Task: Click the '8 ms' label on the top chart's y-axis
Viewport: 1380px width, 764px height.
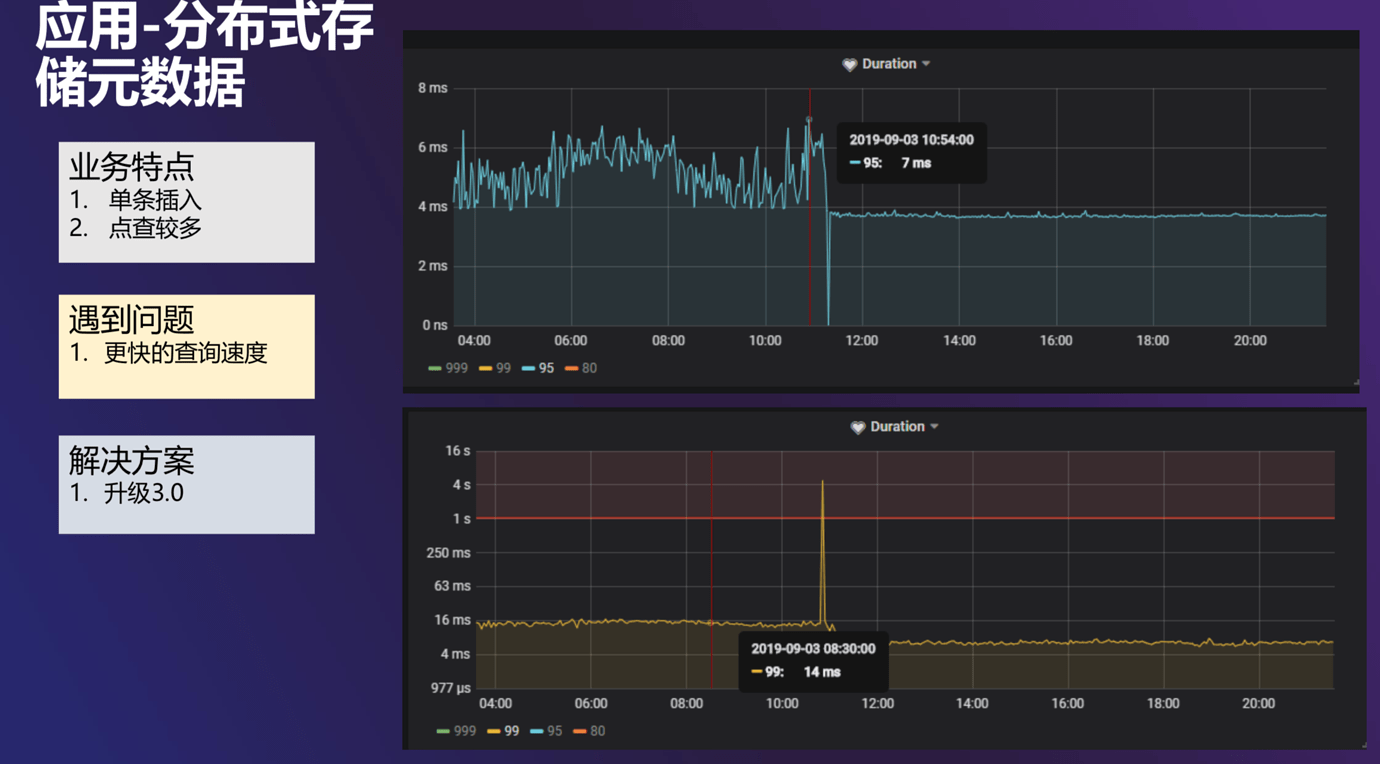Action: click(433, 88)
